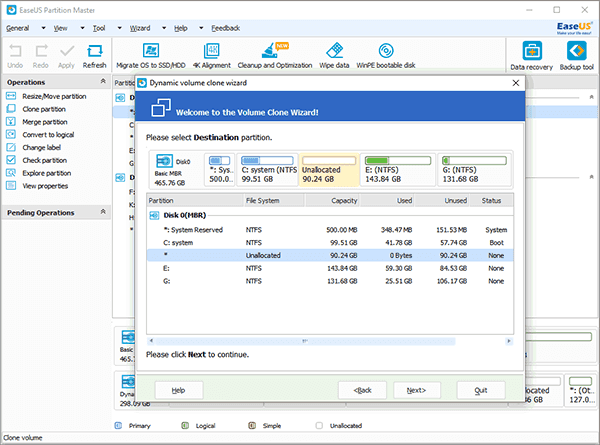
Task: Click the Check partition icon
Action: pyautogui.click(x=11, y=160)
